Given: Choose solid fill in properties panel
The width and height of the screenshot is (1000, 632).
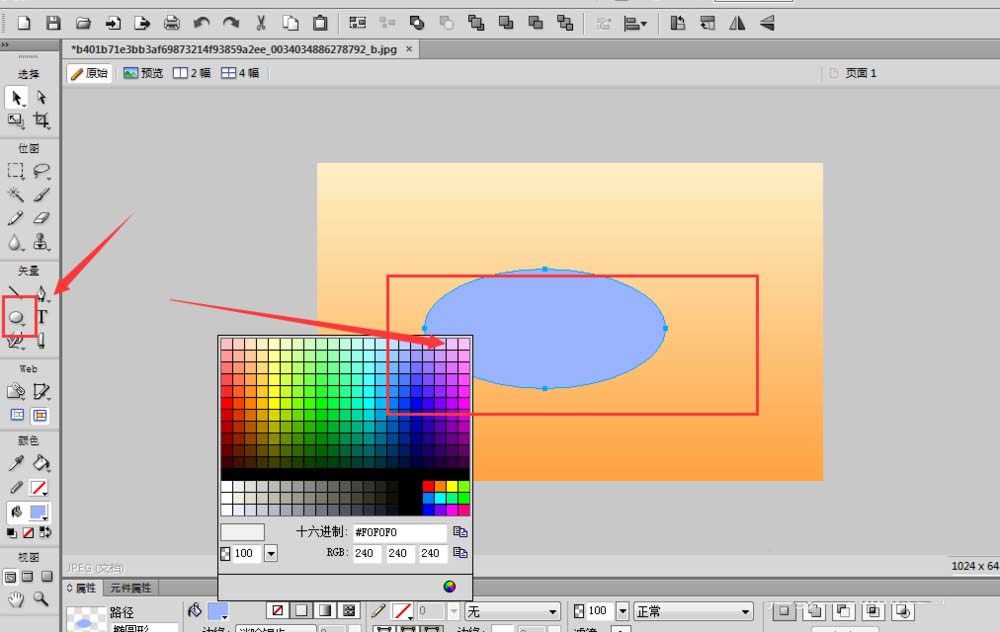Looking at the screenshot, I should [x=301, y=611].
